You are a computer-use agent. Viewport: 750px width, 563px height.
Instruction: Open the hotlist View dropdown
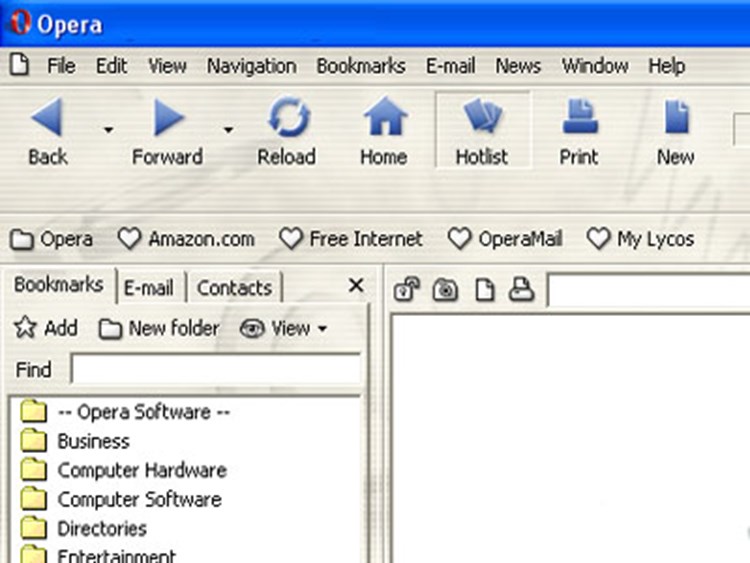(284, 329)
